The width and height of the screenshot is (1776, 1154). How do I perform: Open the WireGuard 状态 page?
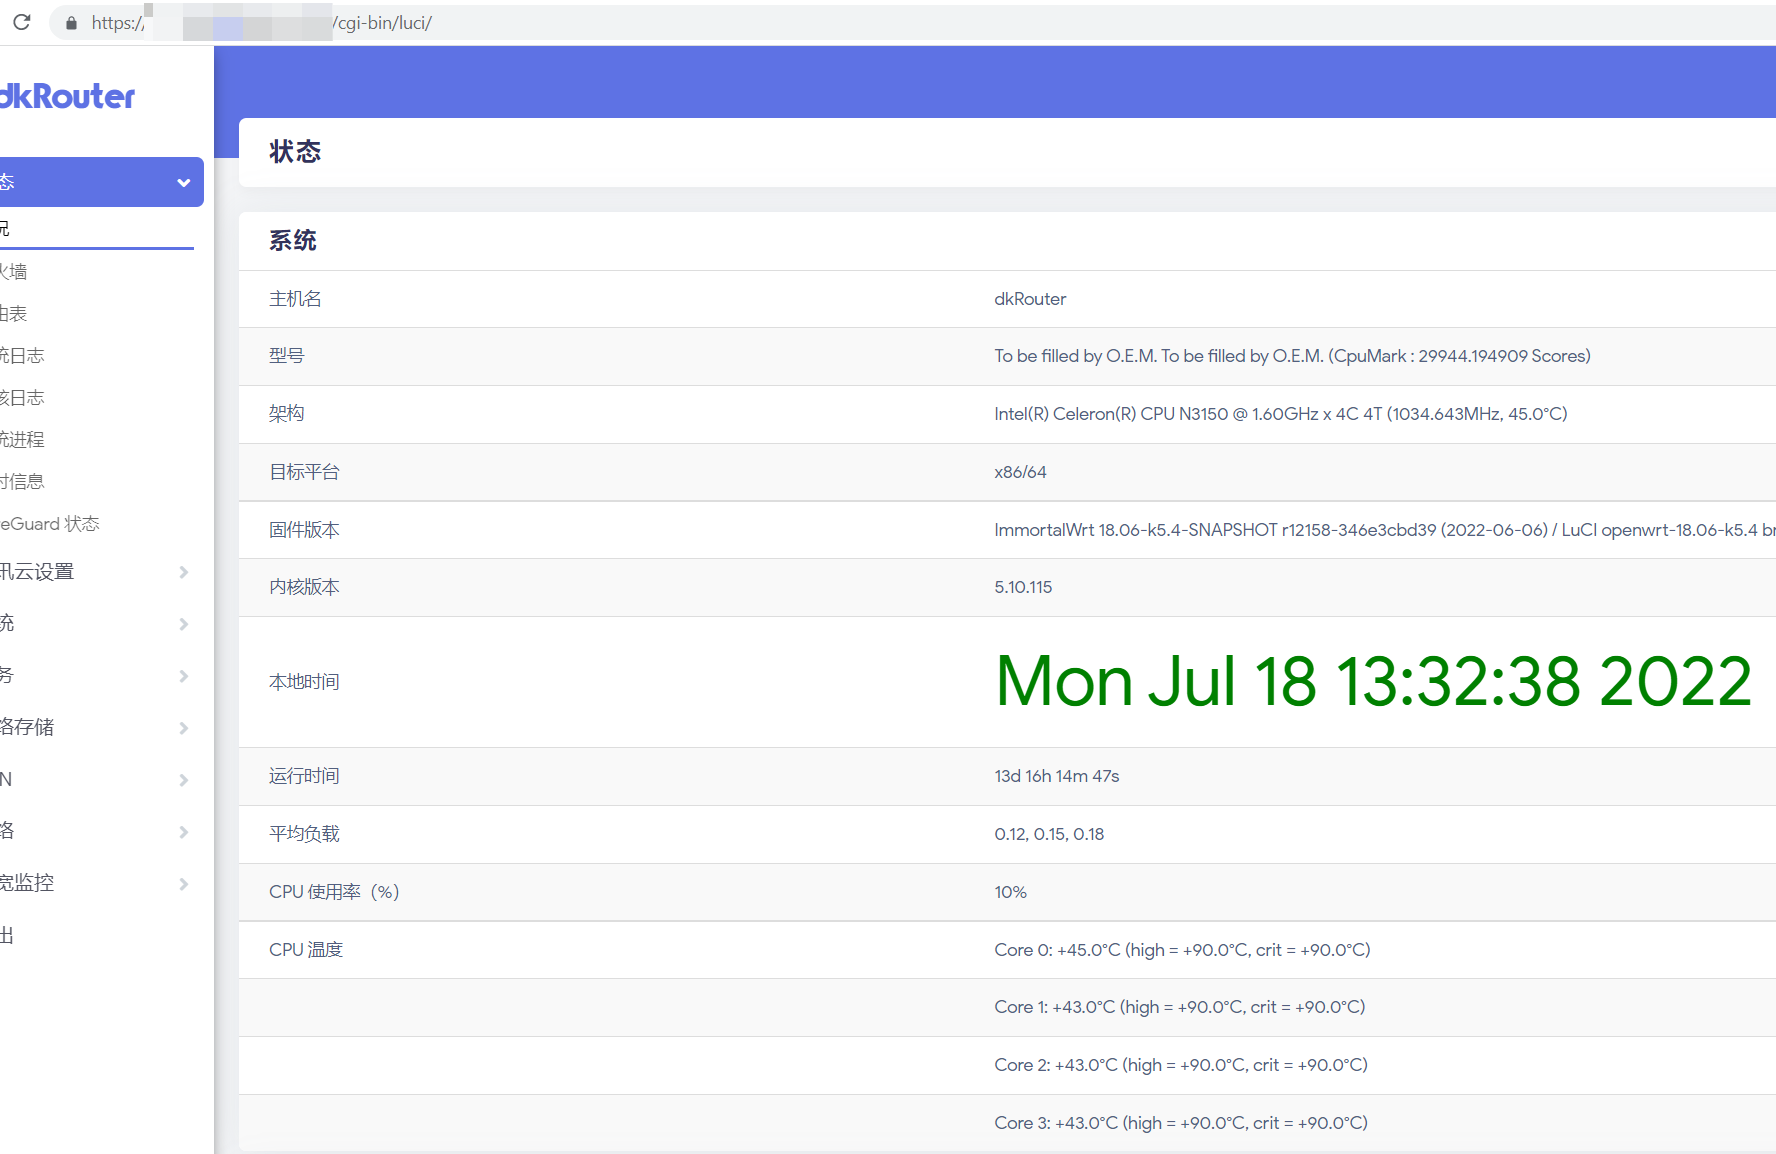[50, 523]
